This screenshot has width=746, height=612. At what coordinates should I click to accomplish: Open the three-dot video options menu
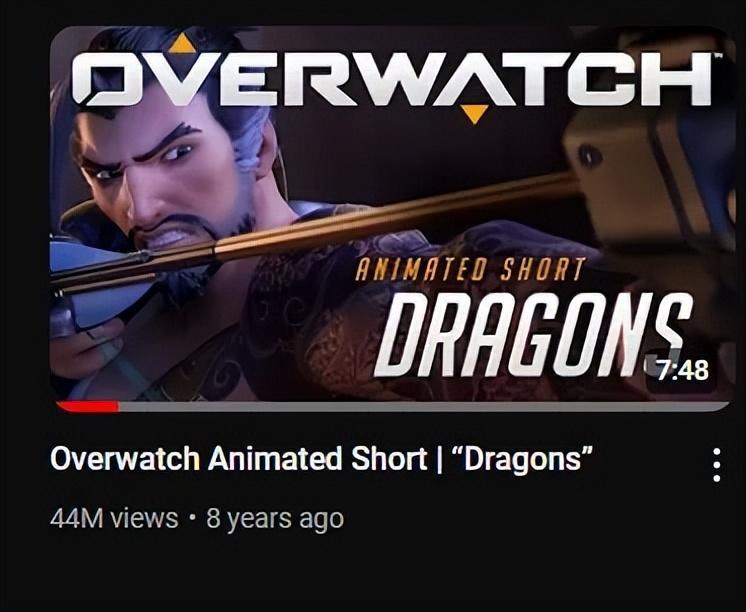click(x=717, y=465)
